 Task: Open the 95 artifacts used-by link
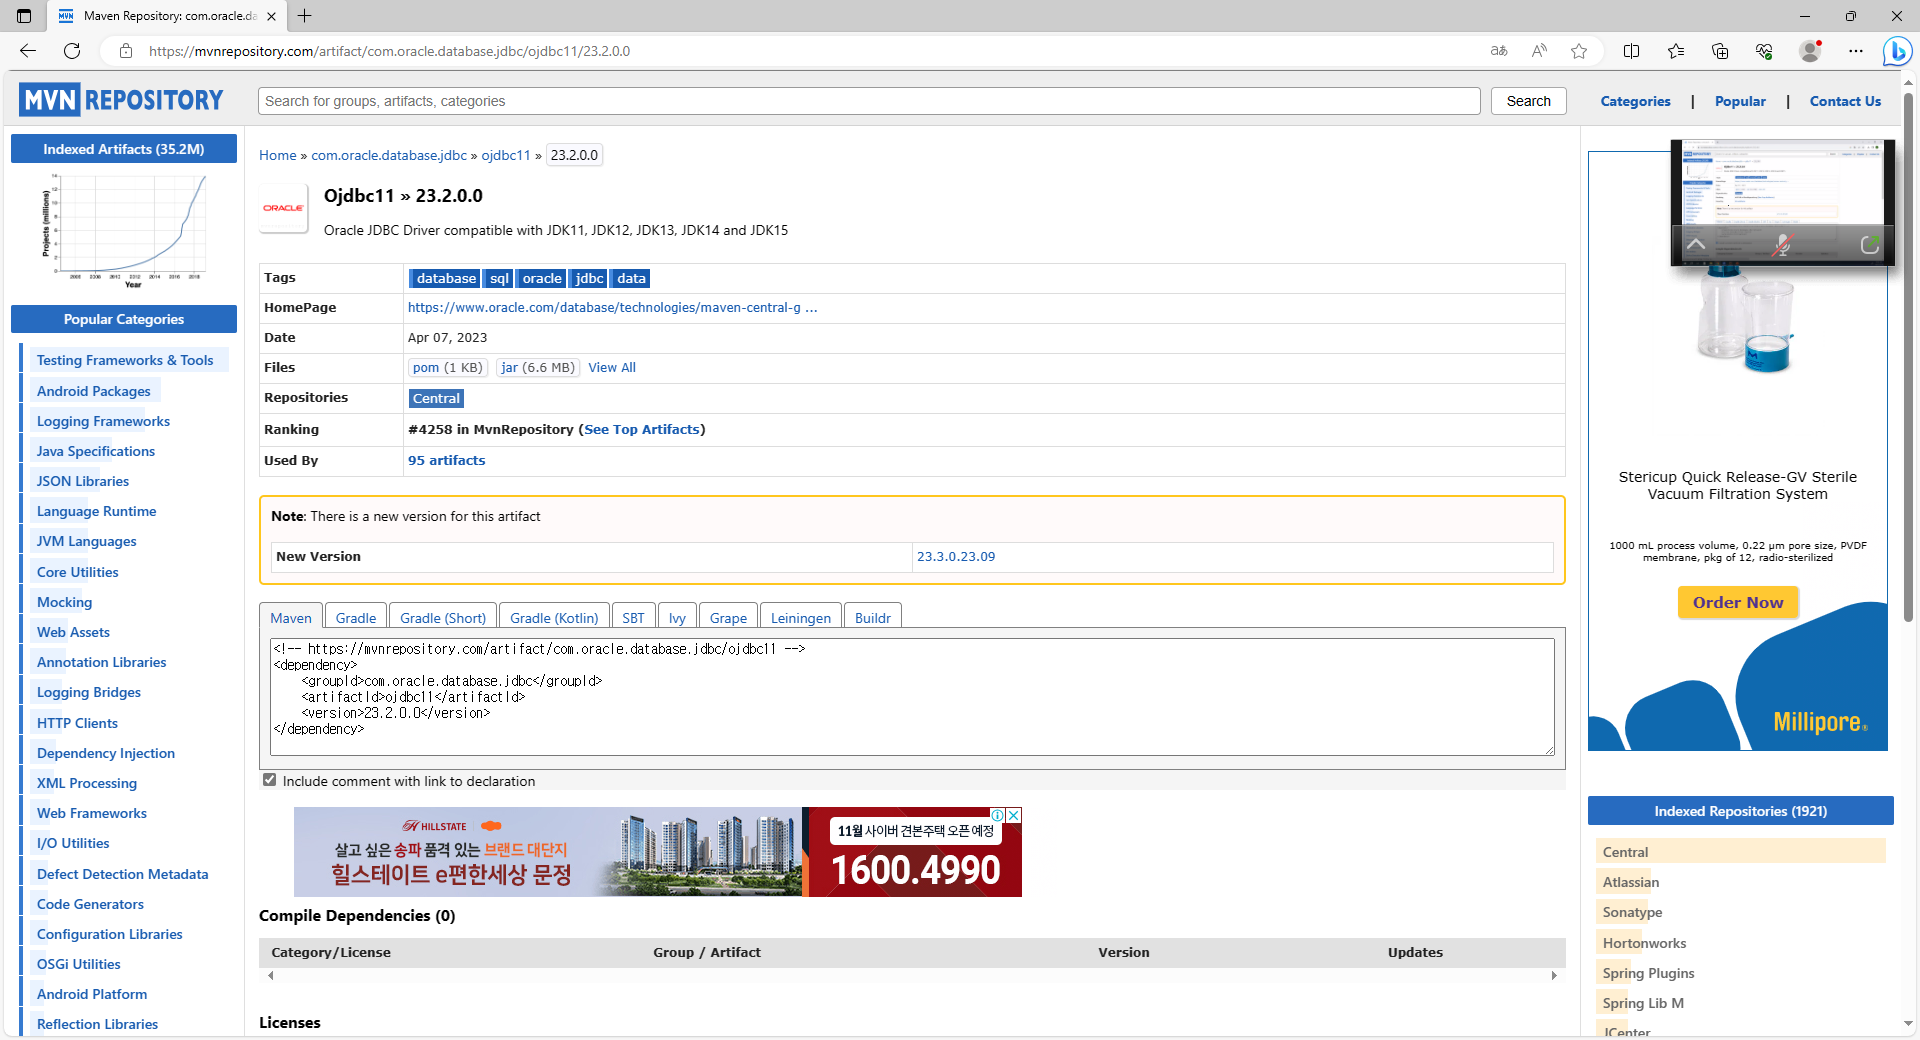tap(446, 460)
